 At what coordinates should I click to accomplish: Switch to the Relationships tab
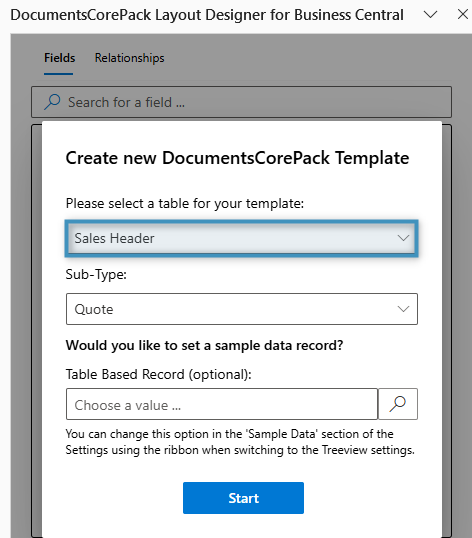click(129, 58)
